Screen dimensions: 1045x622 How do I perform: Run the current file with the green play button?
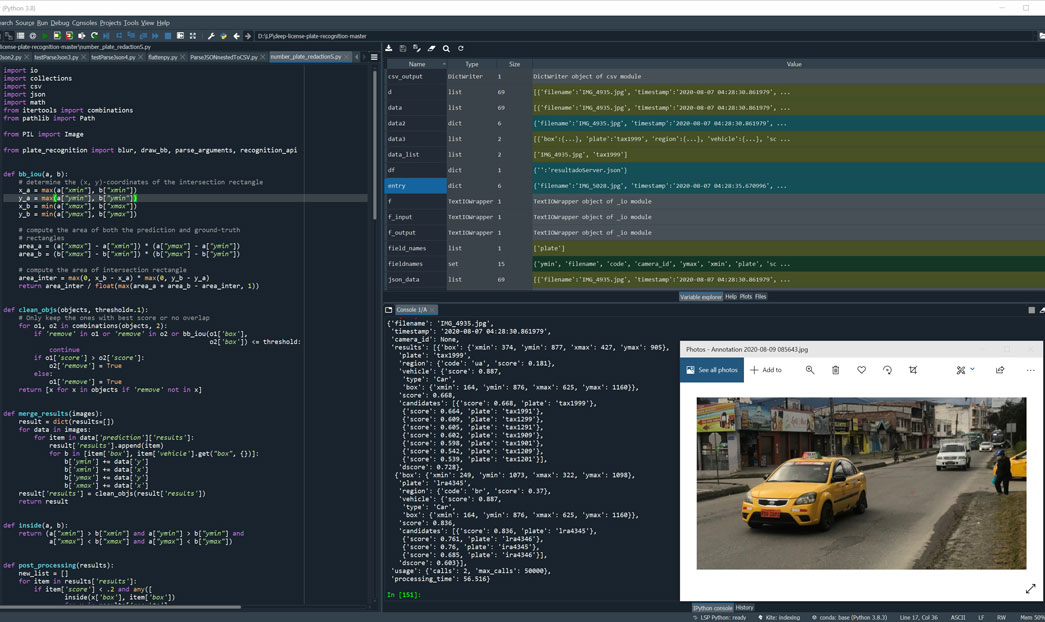point(45,36)
